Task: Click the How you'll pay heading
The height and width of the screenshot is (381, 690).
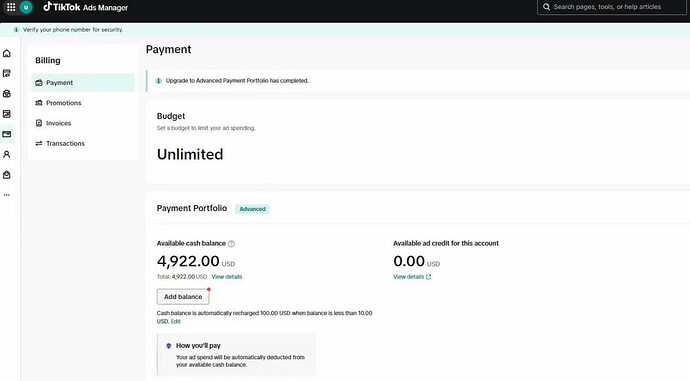Action: pos(198,346)
